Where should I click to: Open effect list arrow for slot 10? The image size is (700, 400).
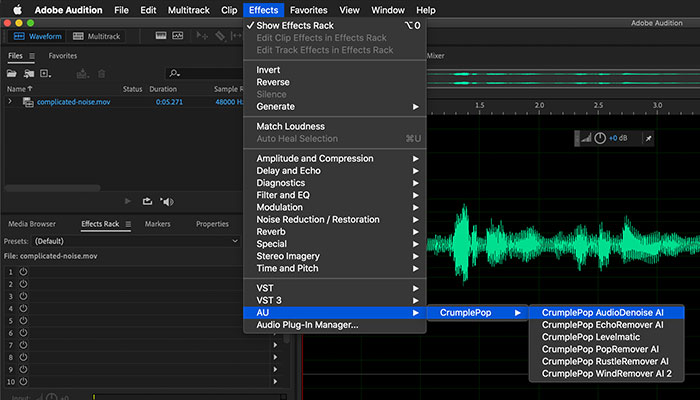[275, 382]
